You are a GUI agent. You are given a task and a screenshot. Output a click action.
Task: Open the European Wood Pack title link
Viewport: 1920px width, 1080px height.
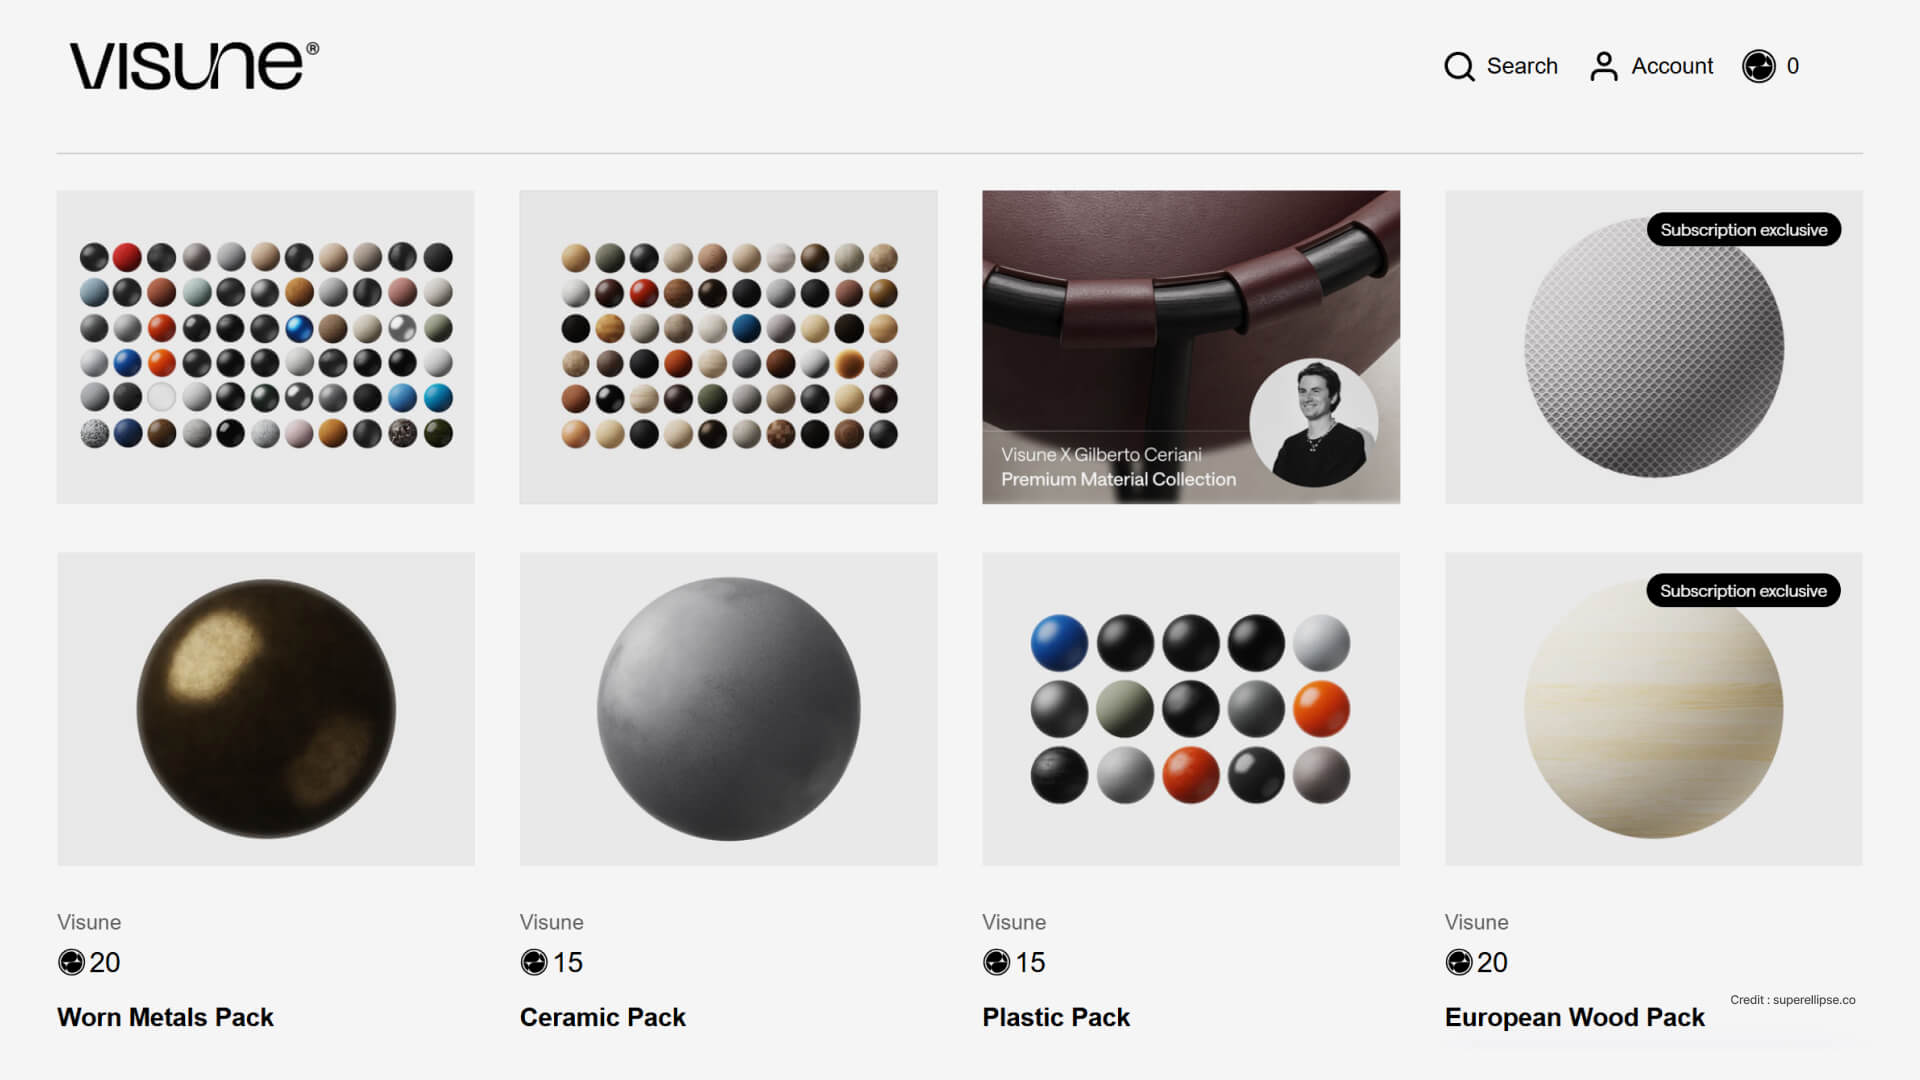click(1575, 1017)
